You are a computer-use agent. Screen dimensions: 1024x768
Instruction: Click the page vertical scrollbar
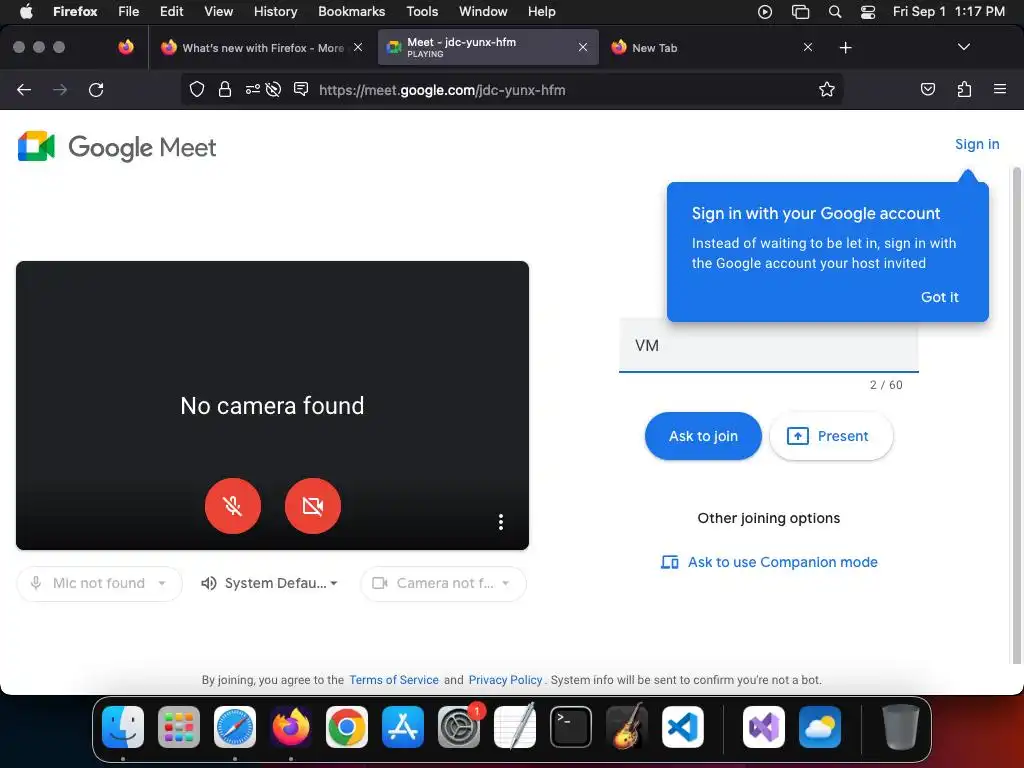1016,415
